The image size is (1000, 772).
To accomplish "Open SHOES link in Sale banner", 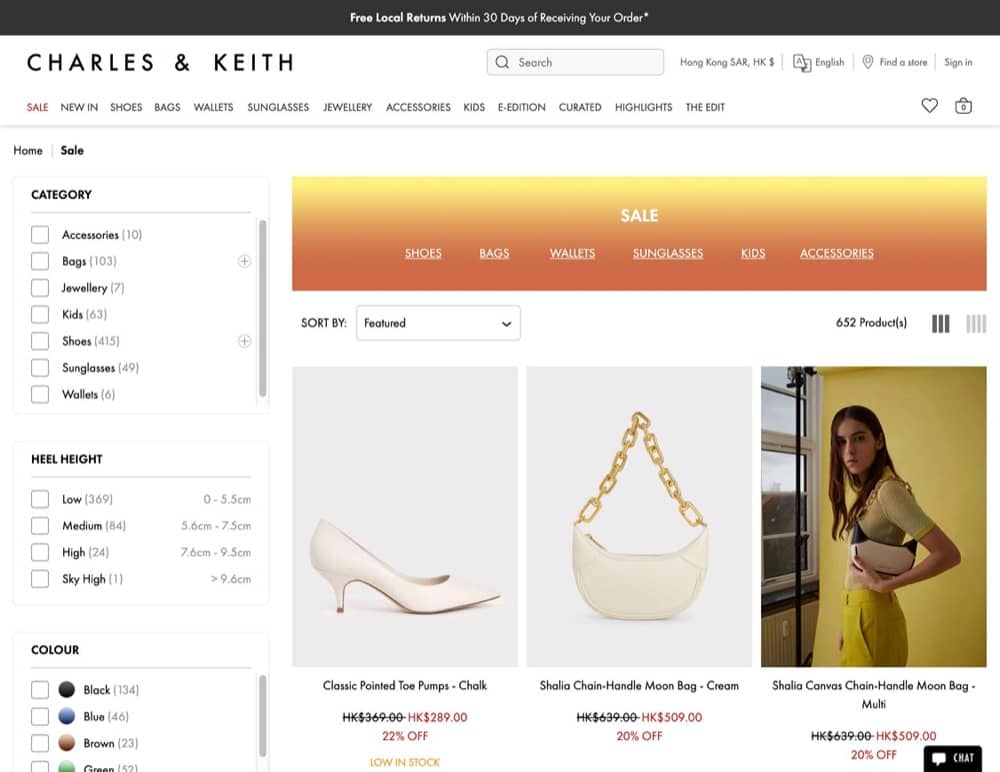I will click(x=423, y=253).
